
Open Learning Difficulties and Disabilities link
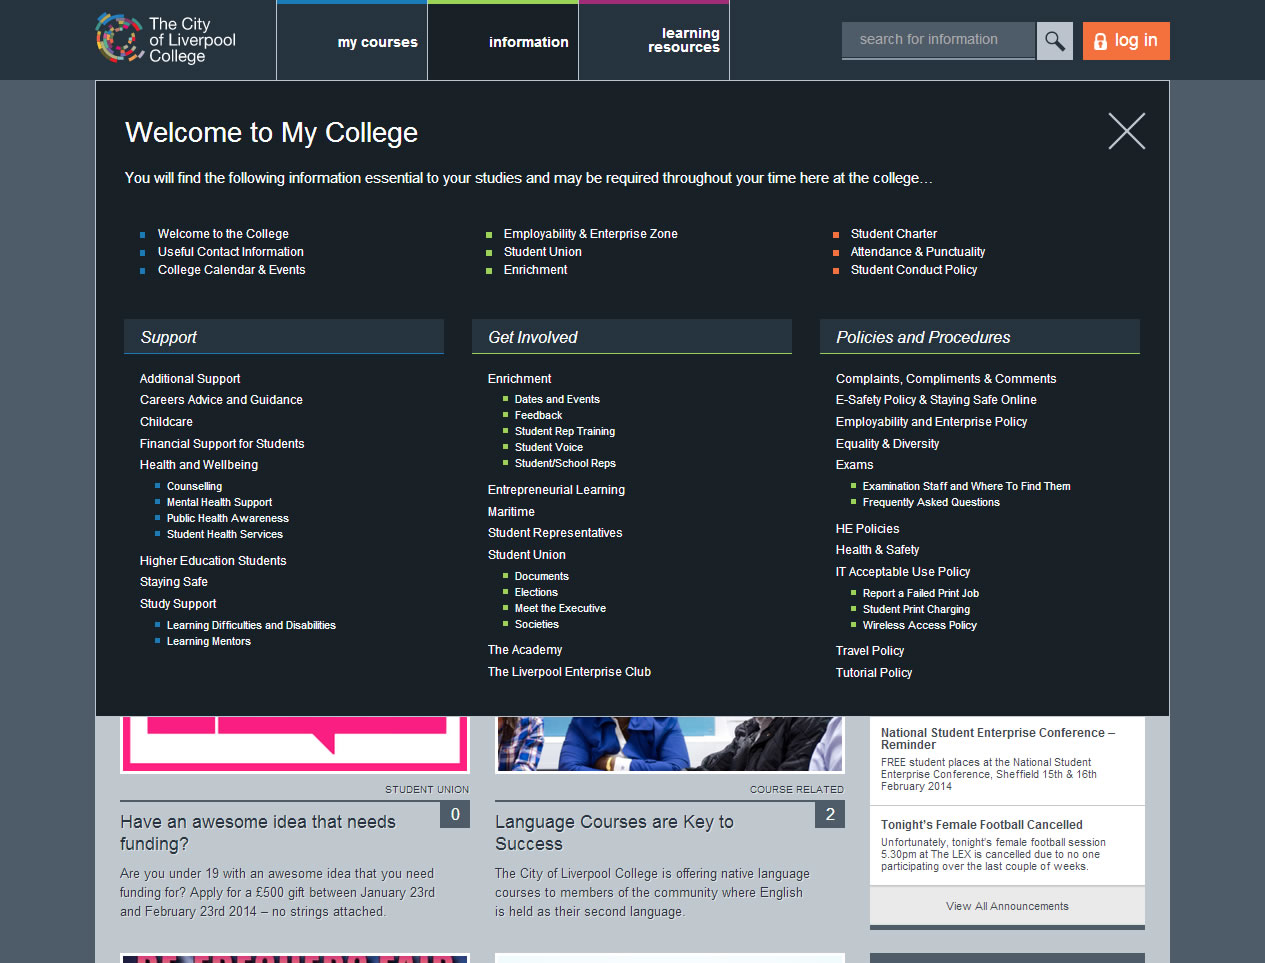tap(251, 626)
